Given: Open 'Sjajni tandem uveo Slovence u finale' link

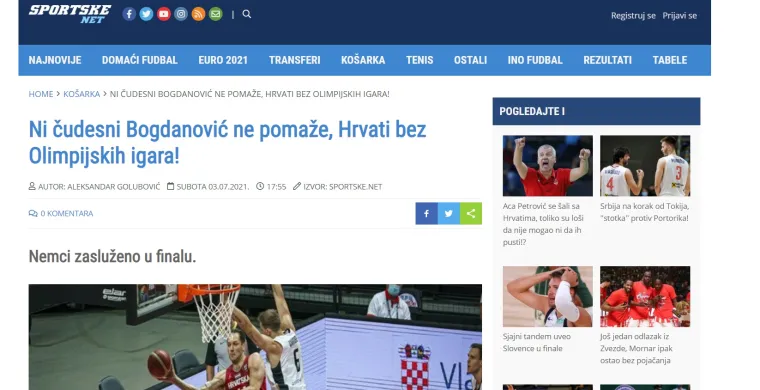Looking at the screenshot, I should click(537, 343).
